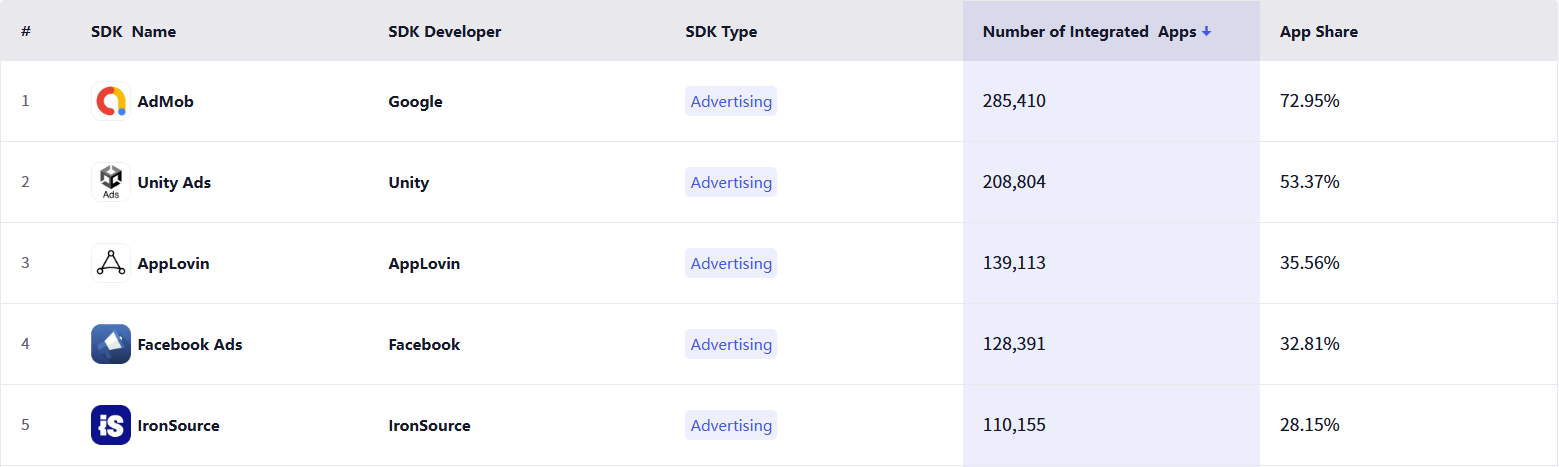
Task: Select the 208,804 integrated apps value
Action: point(1014,182)
